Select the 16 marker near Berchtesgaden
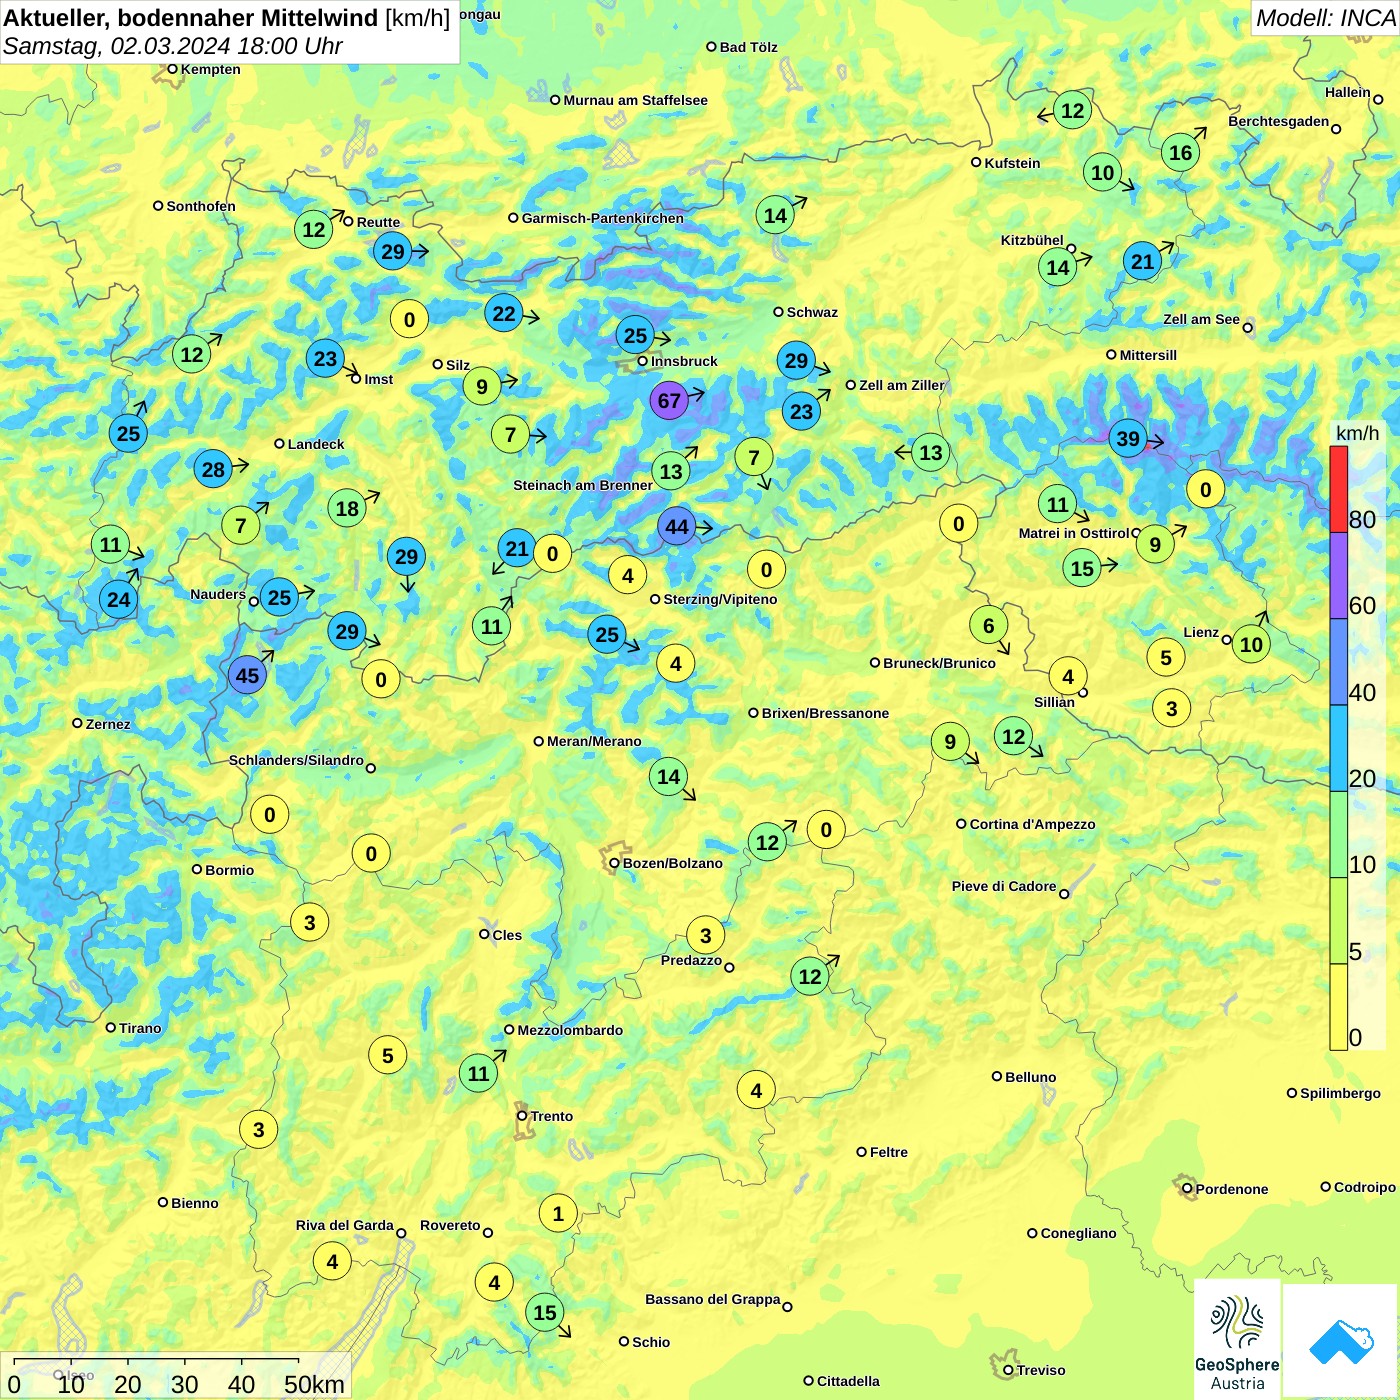Screen dimensions: 1400x1400 [1181, 152]
